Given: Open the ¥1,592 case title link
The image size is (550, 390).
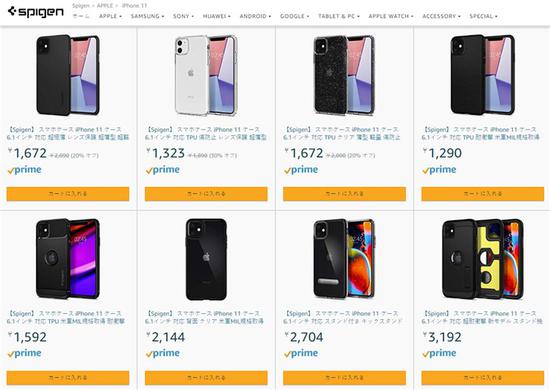Looking at the screenshot, I should [66, 317].
